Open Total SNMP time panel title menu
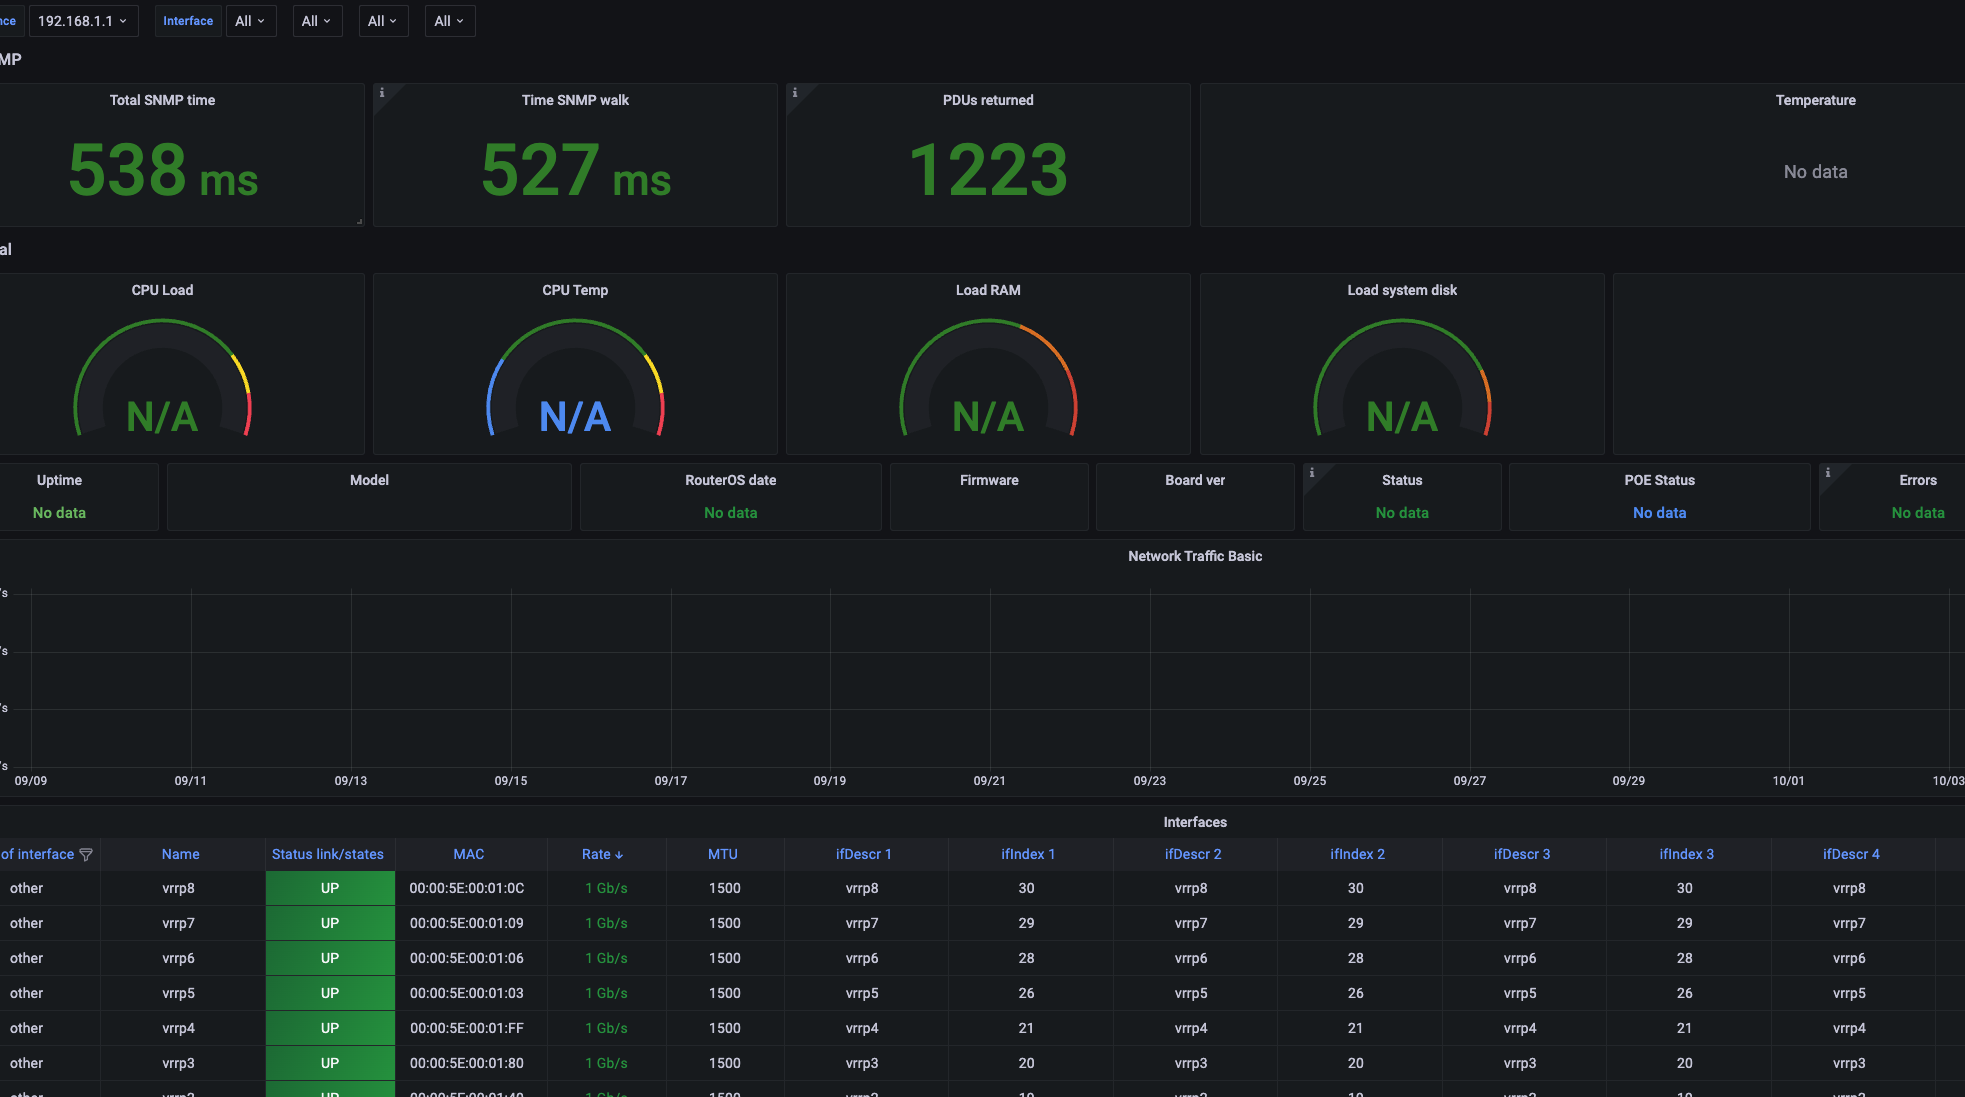Screen dimensions: 1965x1097 (162, 100)
